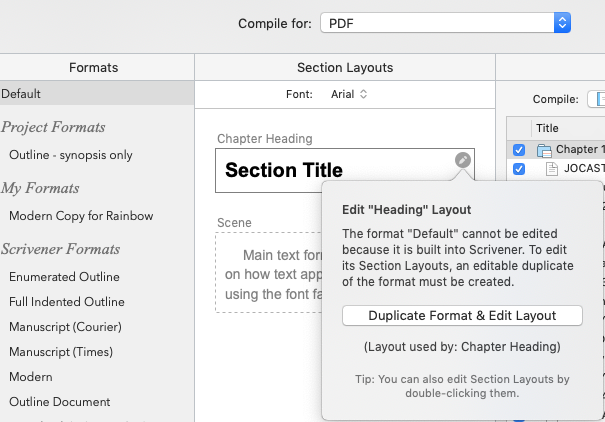Click the Section Title layout preview
The width and height of the screenshot is (605, 422).
pyautogui.click(x=345, y=170)
